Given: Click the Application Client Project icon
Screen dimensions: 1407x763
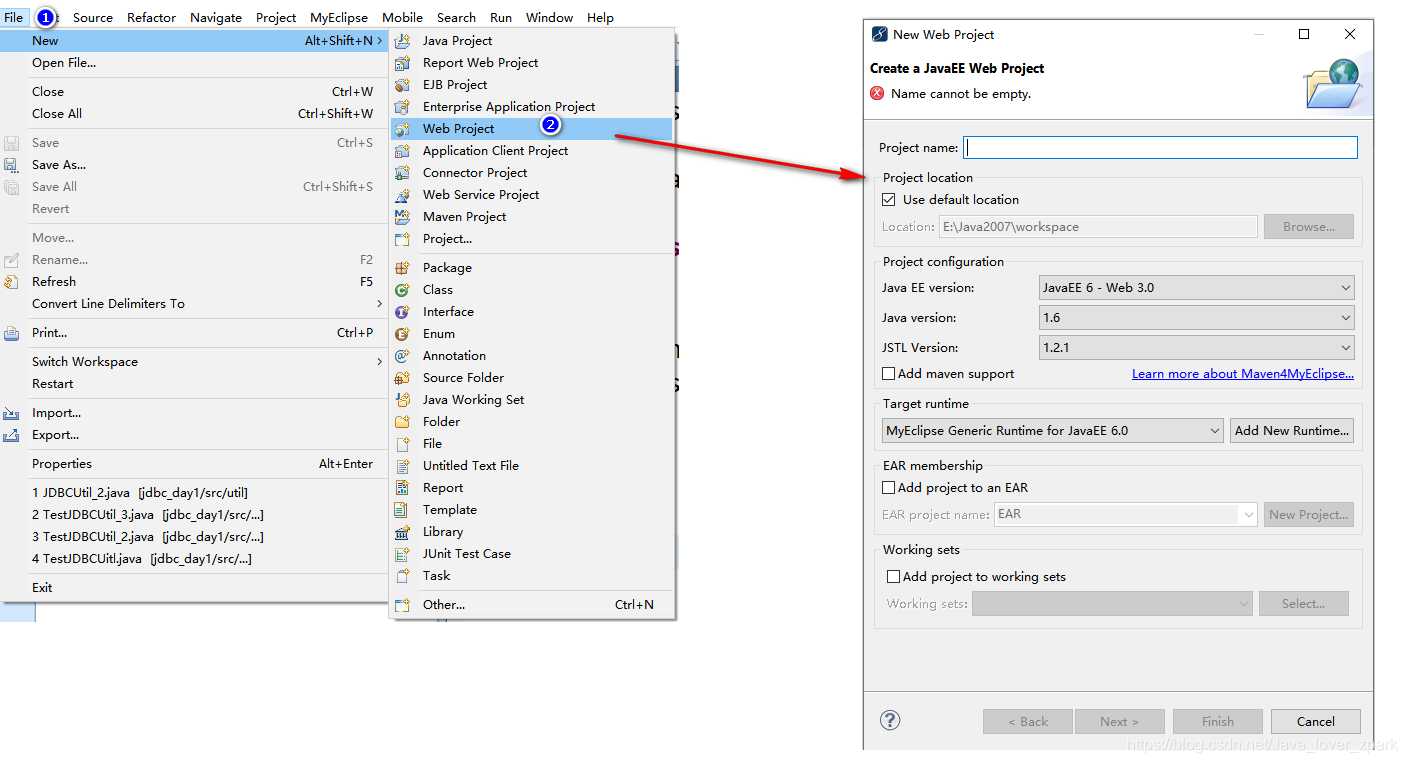Looking at the screenshot, I should click(x=402, y=151).
